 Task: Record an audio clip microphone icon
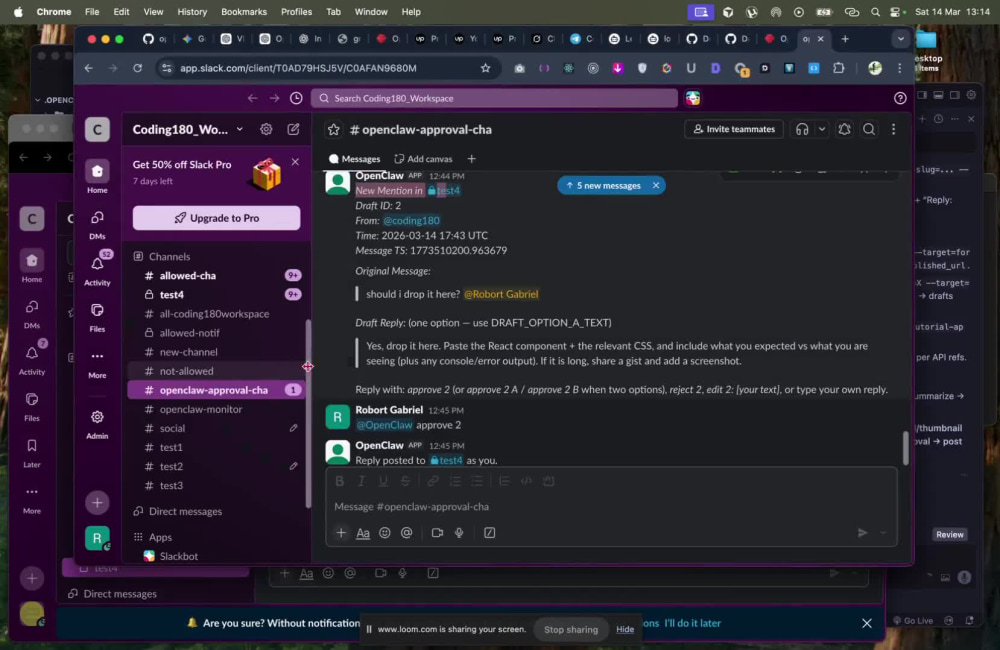coord(459,533)
